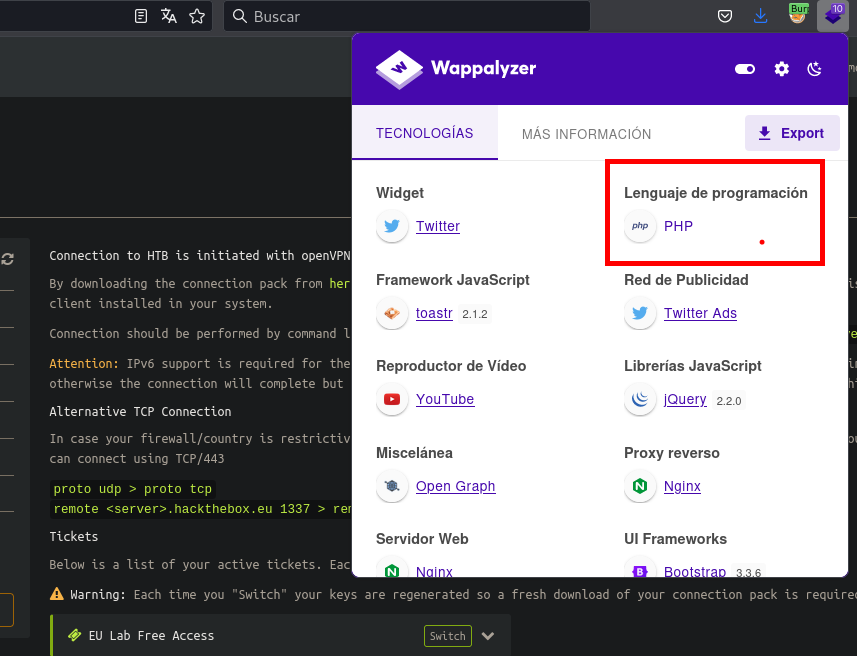Select the Tecnologías tab
The image size is (857, 656).
pos(424,133)
